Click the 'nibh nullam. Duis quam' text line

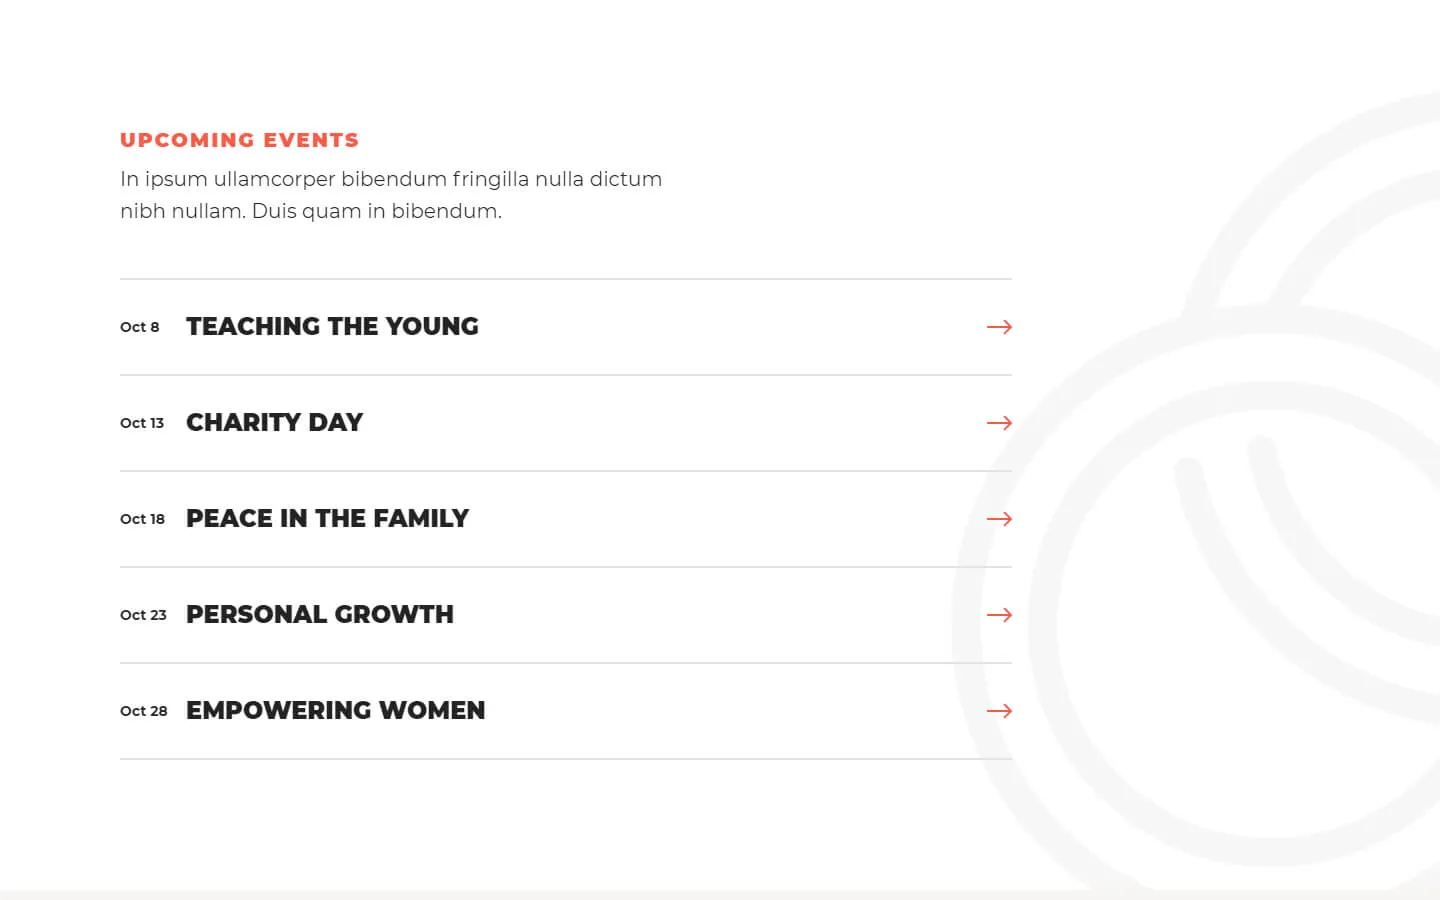click(310, 211)
